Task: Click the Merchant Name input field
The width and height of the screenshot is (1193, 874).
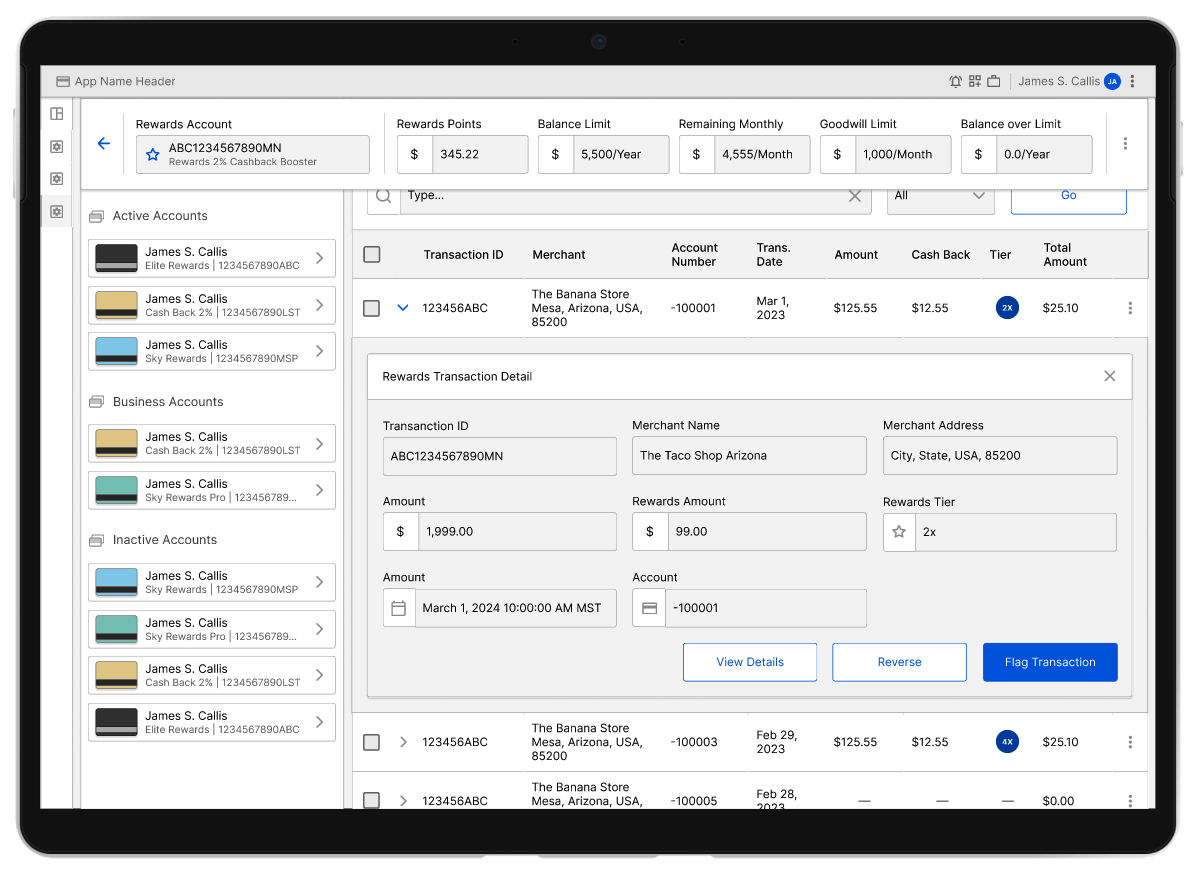Action: coord(749,456)
